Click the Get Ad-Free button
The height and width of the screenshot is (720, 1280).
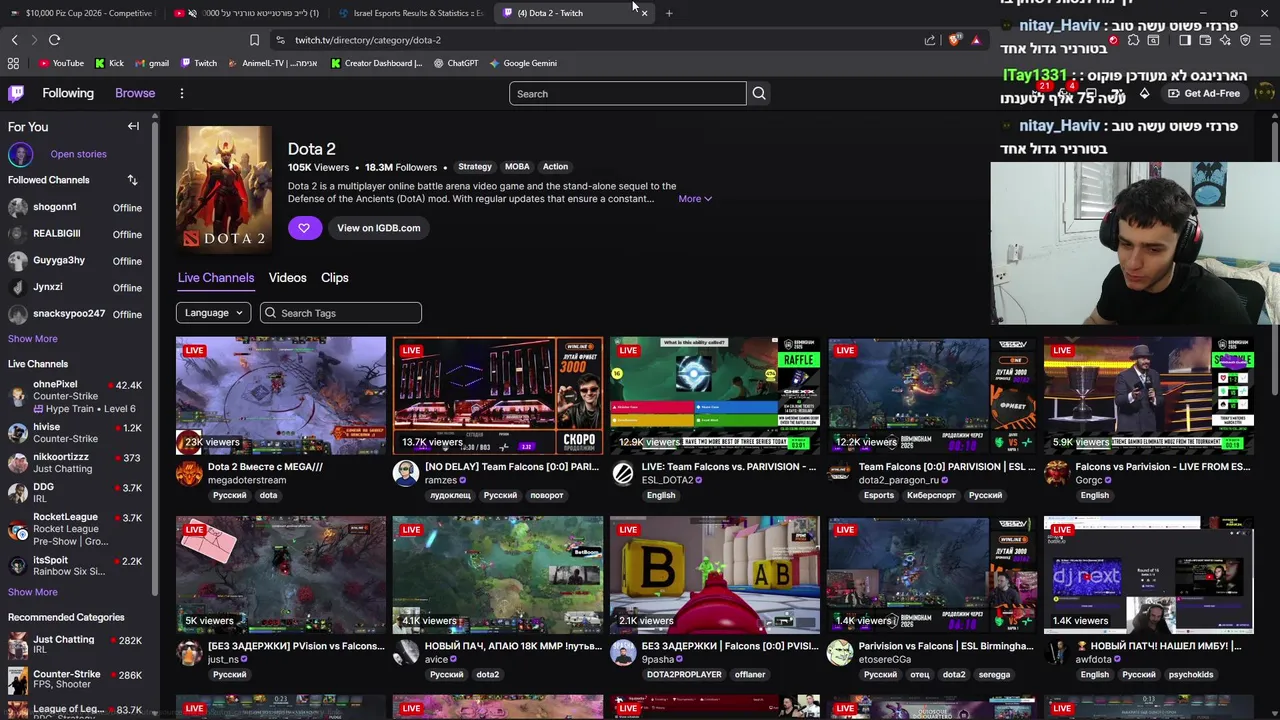(x=1204, y=93)
